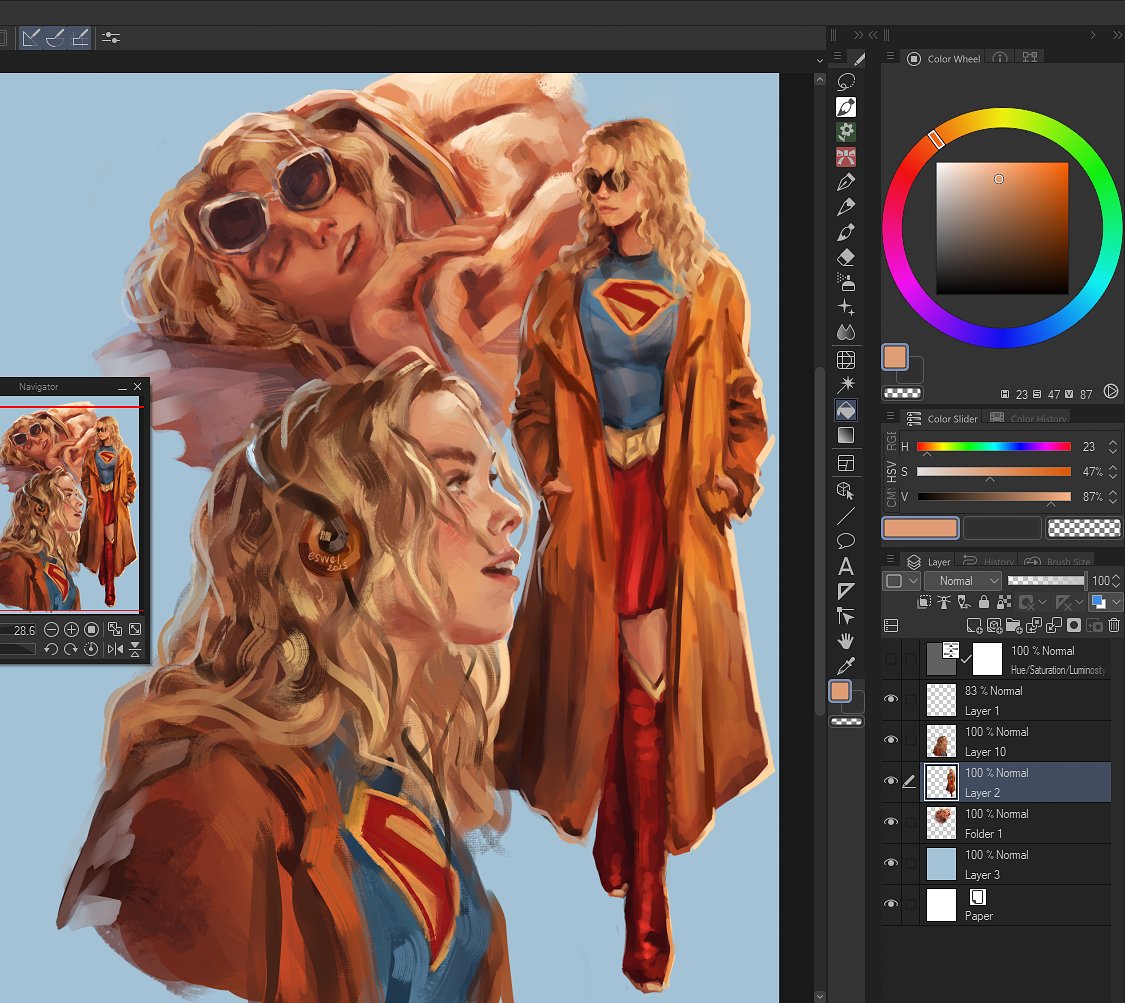Pick the Eyedropper tool
The width and height of the screenshot is (1125, 1003).
(x=846, y=665)
